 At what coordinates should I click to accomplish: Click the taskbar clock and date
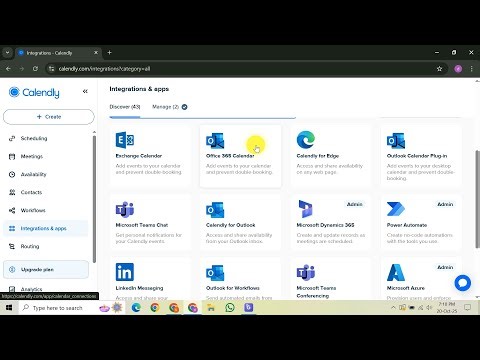coord(447,308)
